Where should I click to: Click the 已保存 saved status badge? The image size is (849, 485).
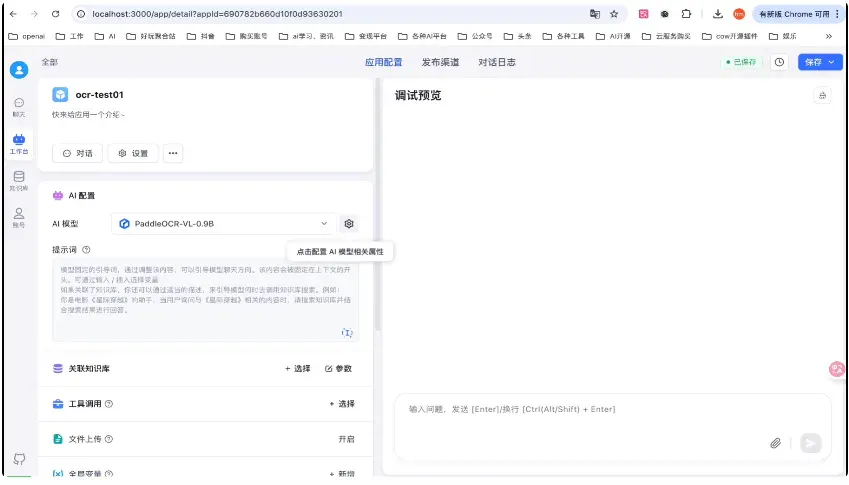(741, 62)
